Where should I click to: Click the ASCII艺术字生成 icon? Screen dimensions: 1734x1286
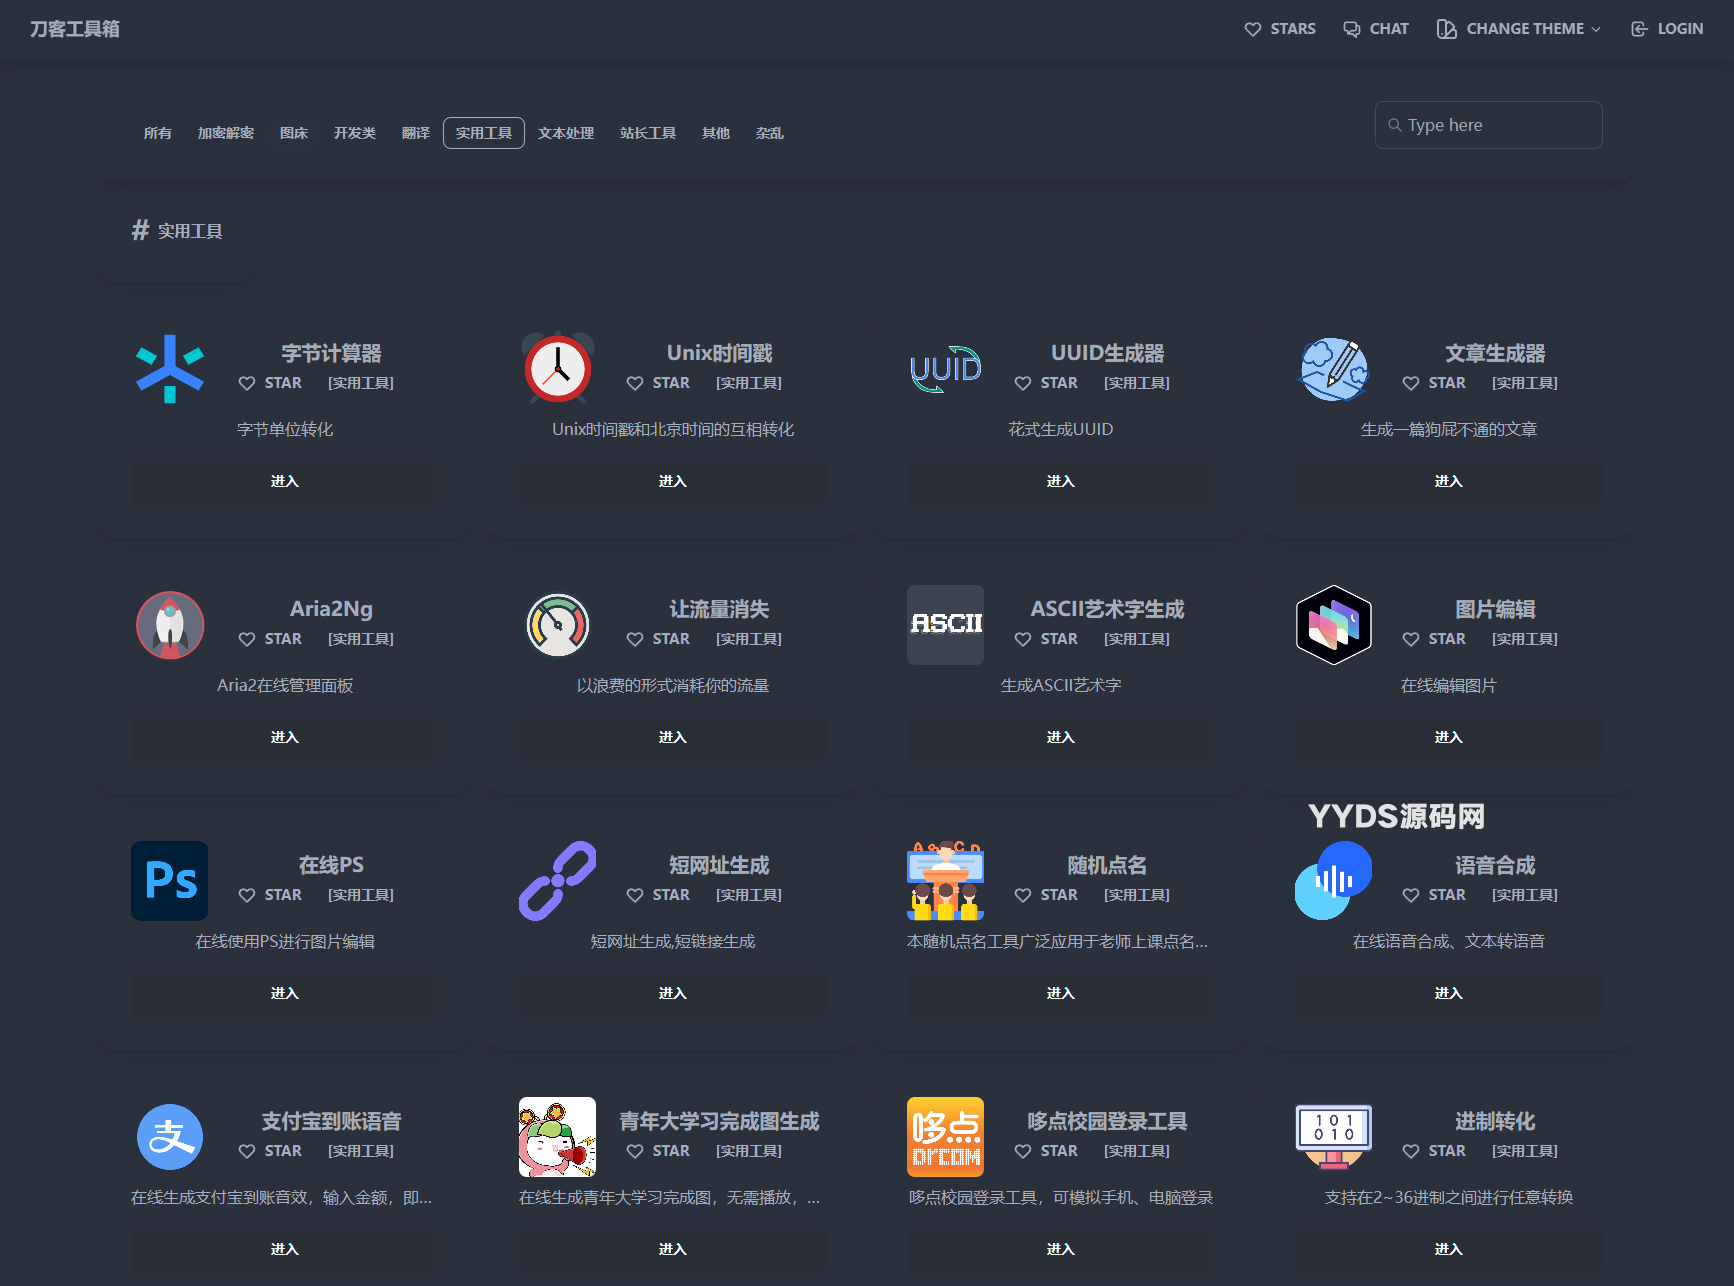pyautogui.click(x=945, y=625)
